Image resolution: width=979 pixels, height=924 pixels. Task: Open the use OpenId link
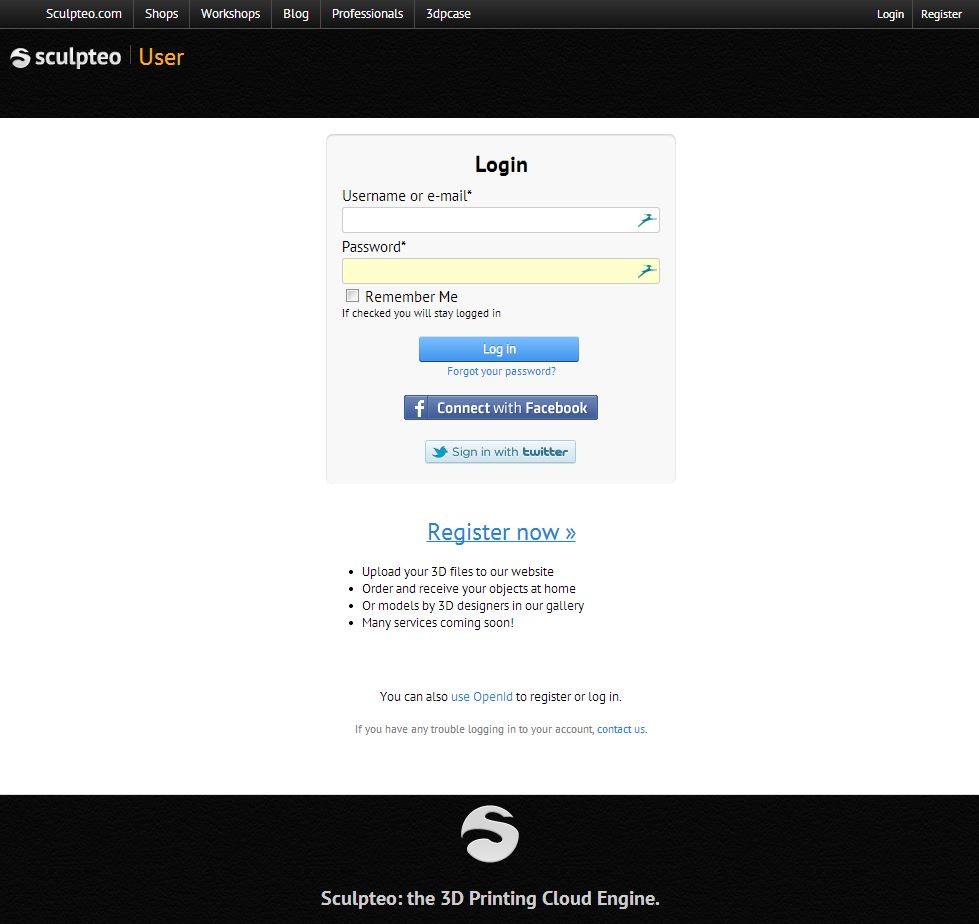[481, 697]
